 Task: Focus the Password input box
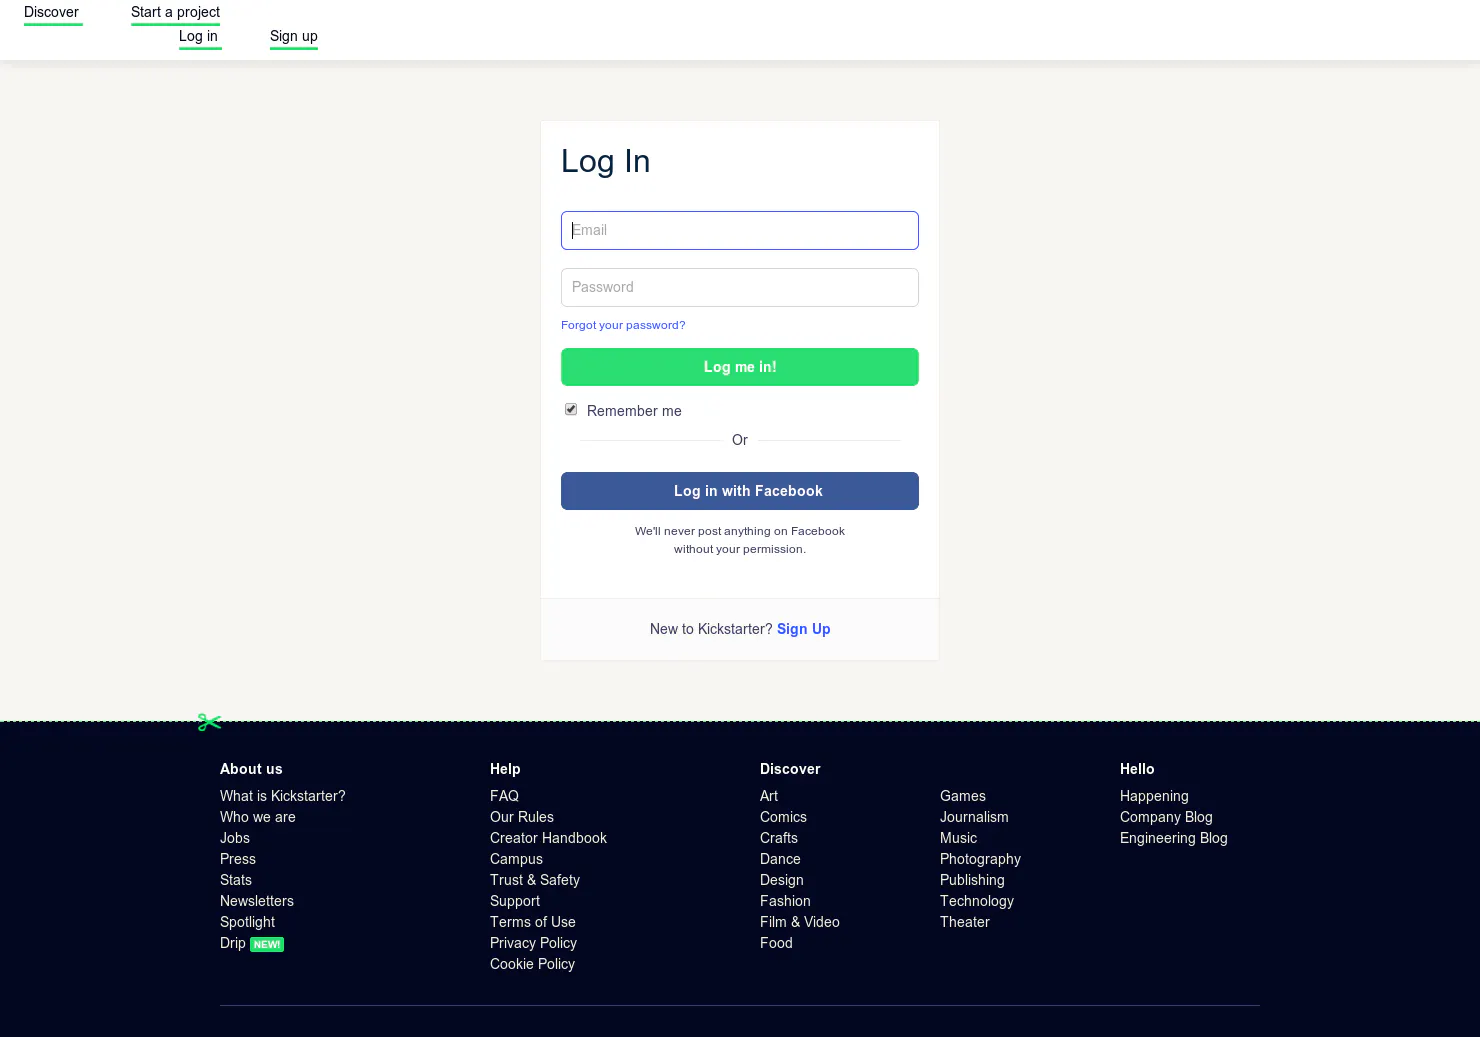[x=740, y=287]
